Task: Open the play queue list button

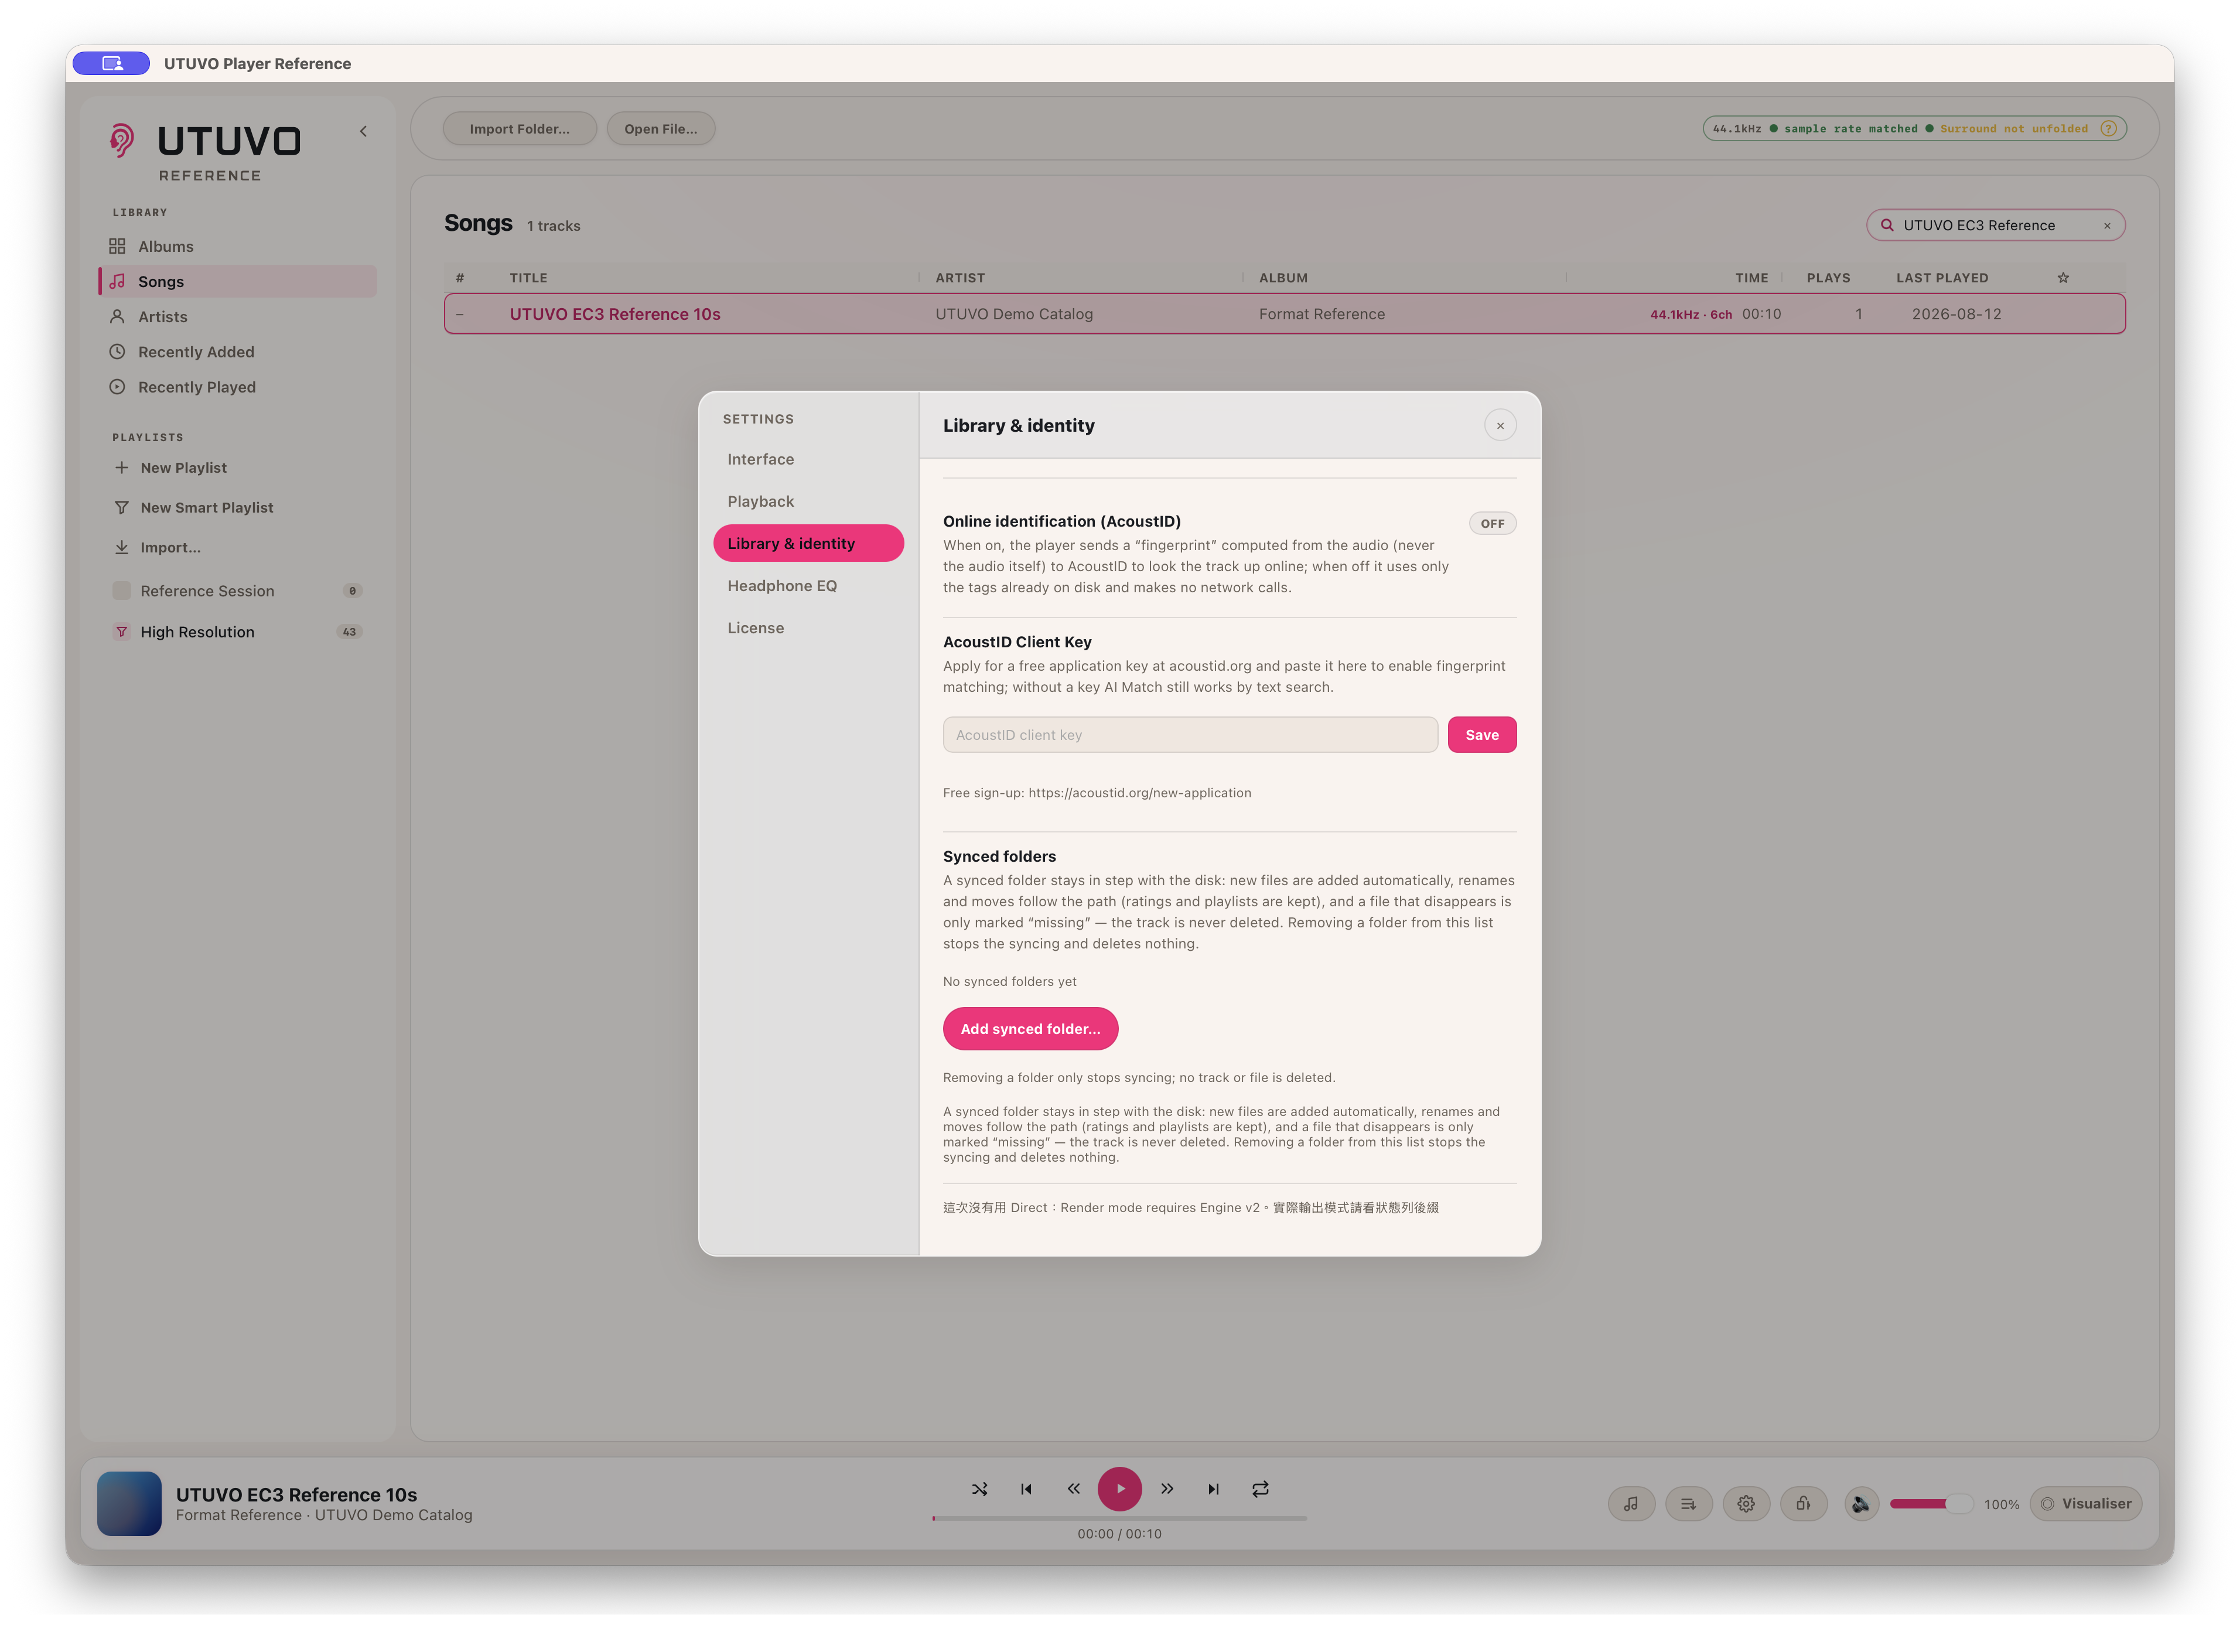Action: (x=1688, y=1503)
